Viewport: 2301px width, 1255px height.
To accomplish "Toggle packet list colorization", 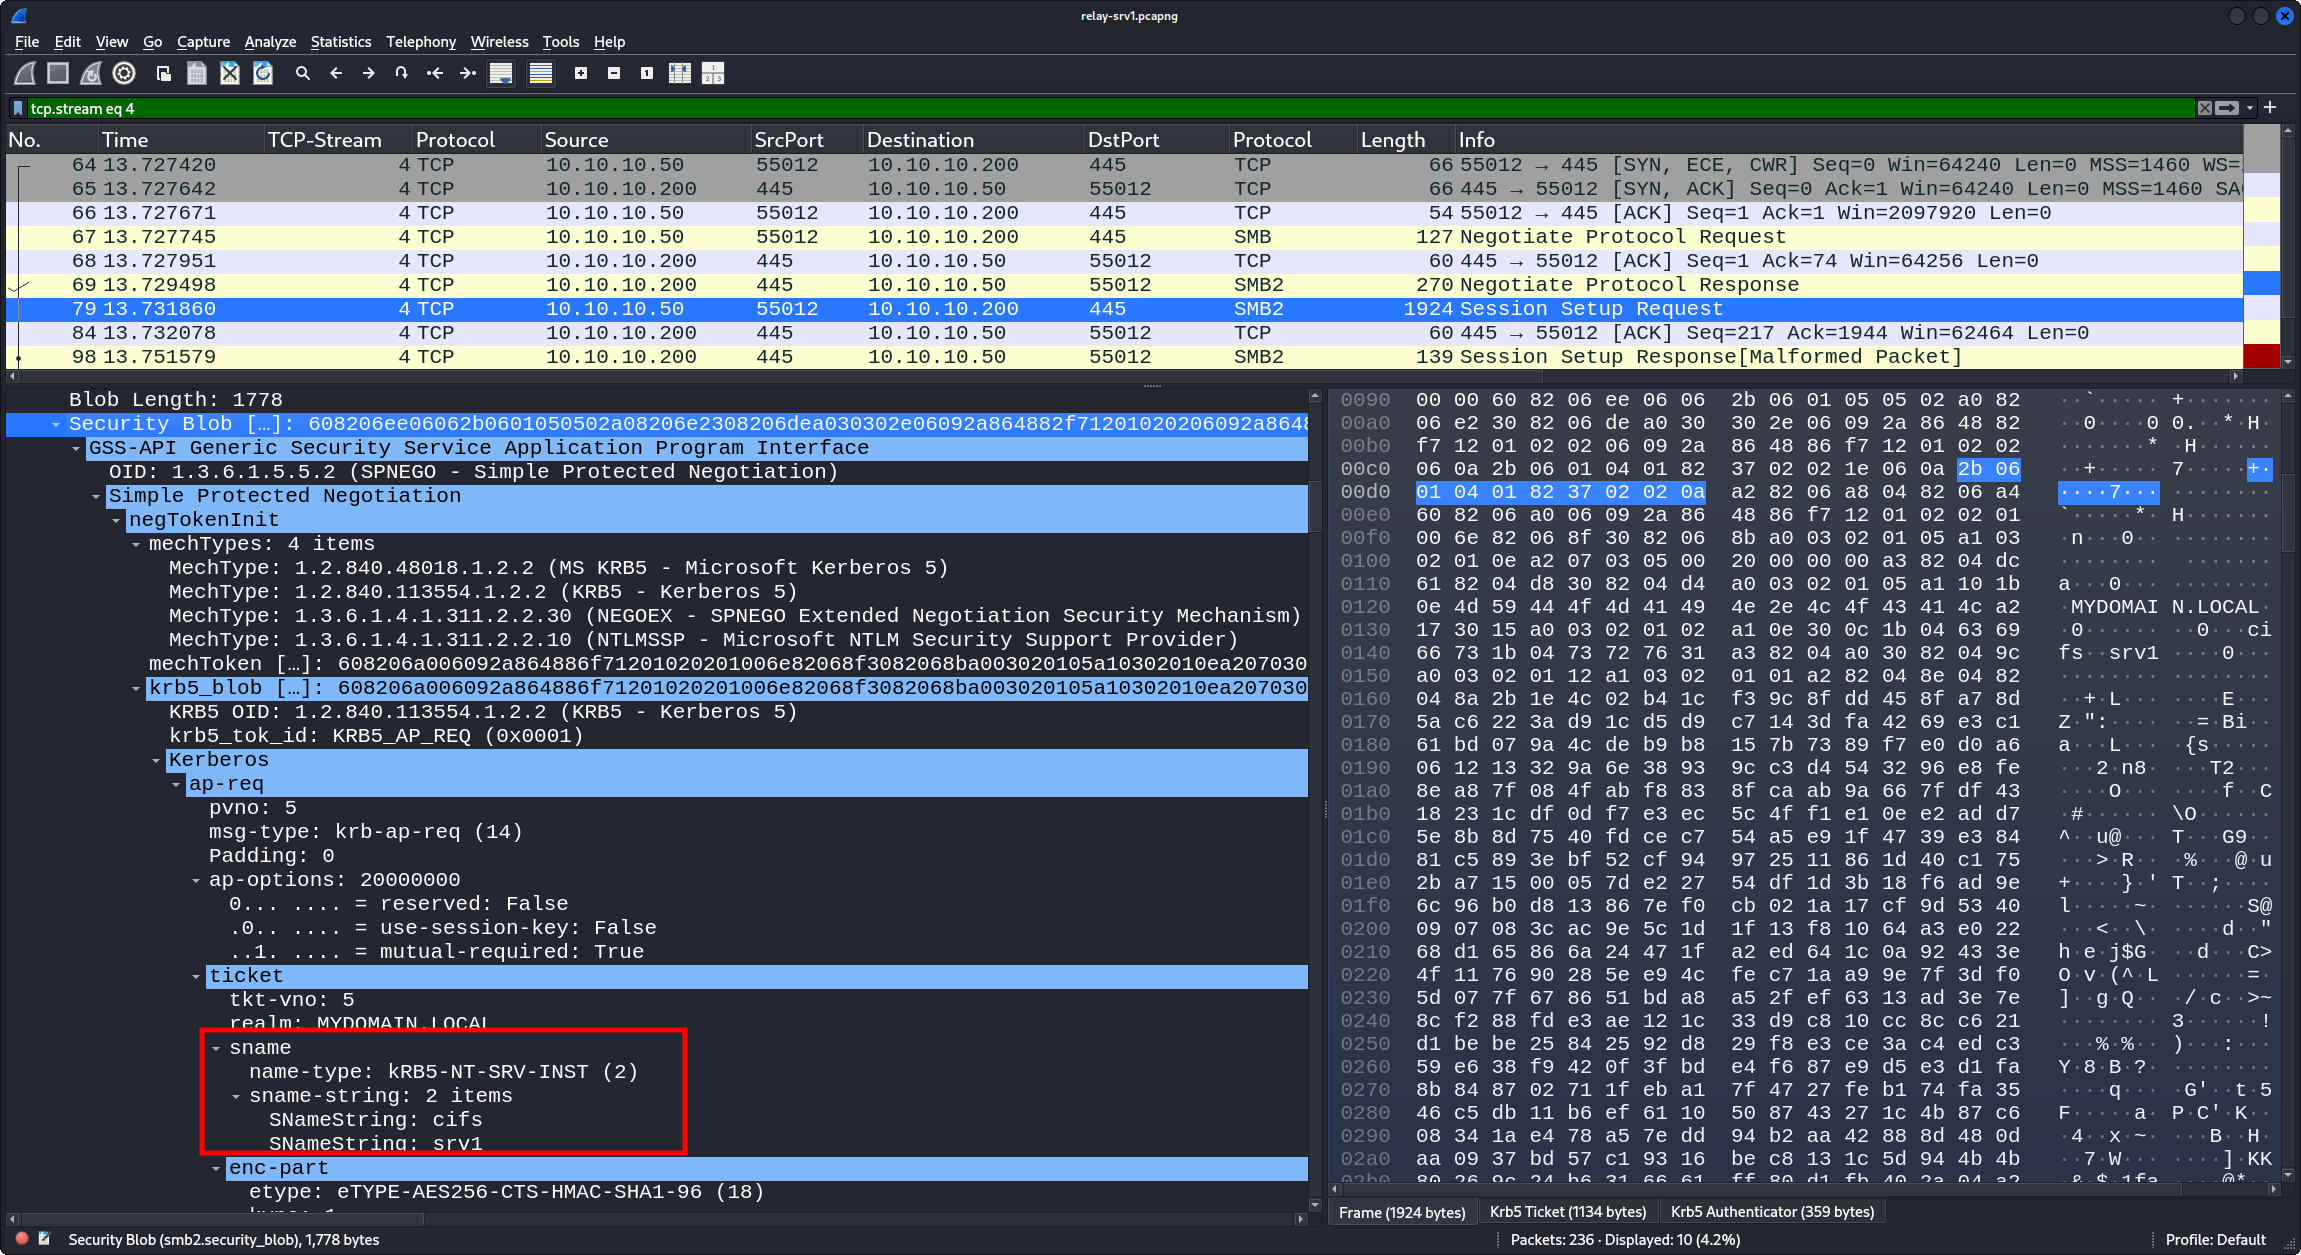I will [541, 73].
